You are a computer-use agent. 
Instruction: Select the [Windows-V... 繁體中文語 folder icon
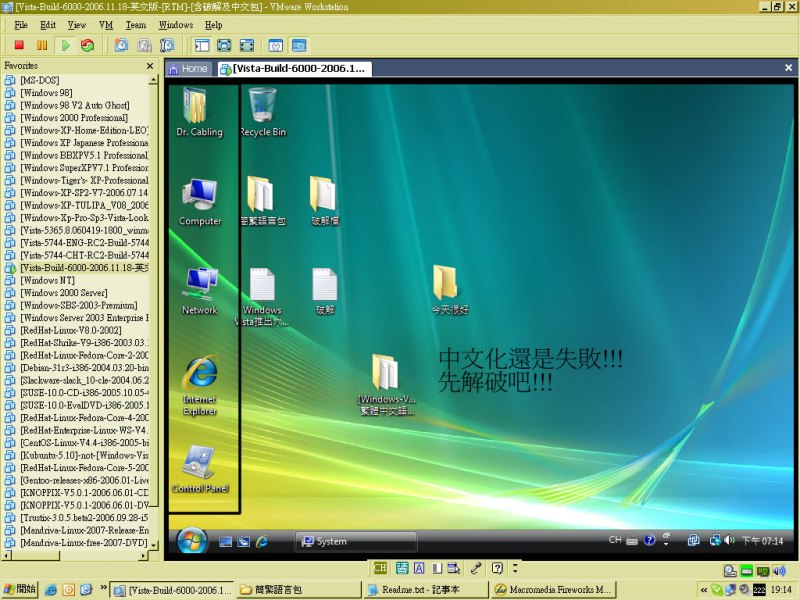coord(386,386)
